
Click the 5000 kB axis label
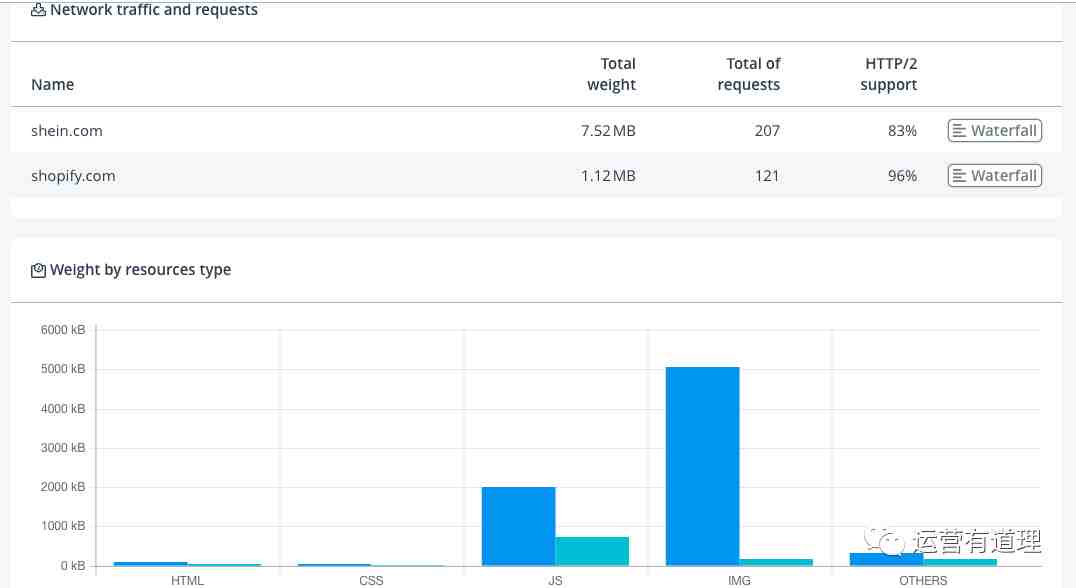pos(62,369)
